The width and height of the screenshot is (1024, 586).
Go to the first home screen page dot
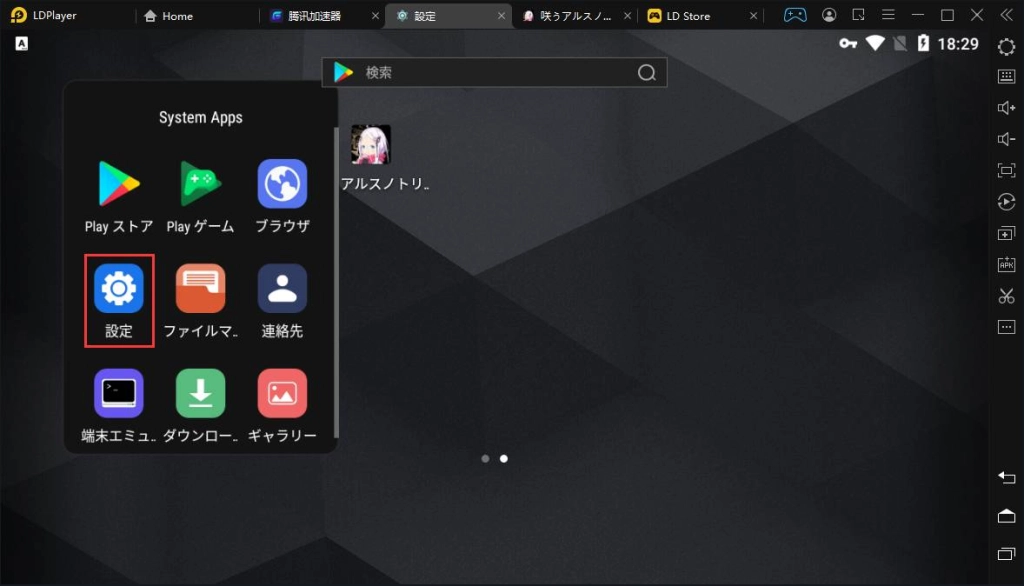[485, 459]
